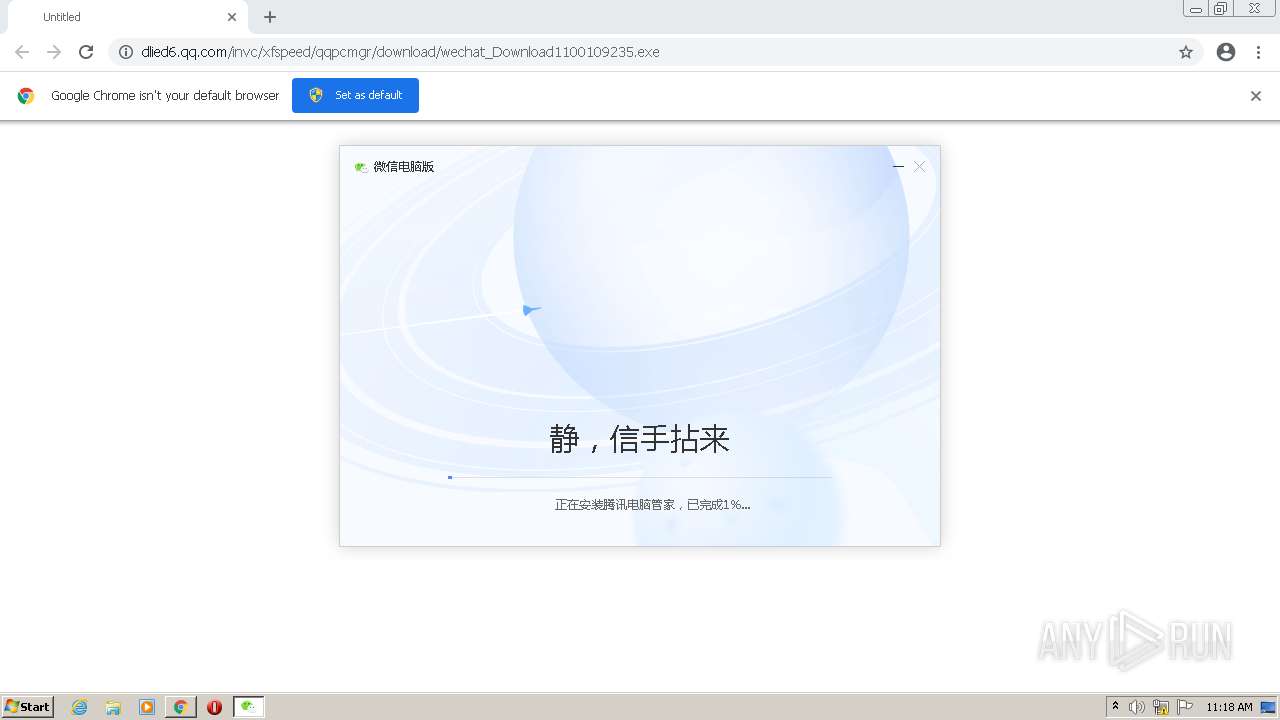Click the WeChat logo in installer title
1280x720 pixels.
pos(361,167)
